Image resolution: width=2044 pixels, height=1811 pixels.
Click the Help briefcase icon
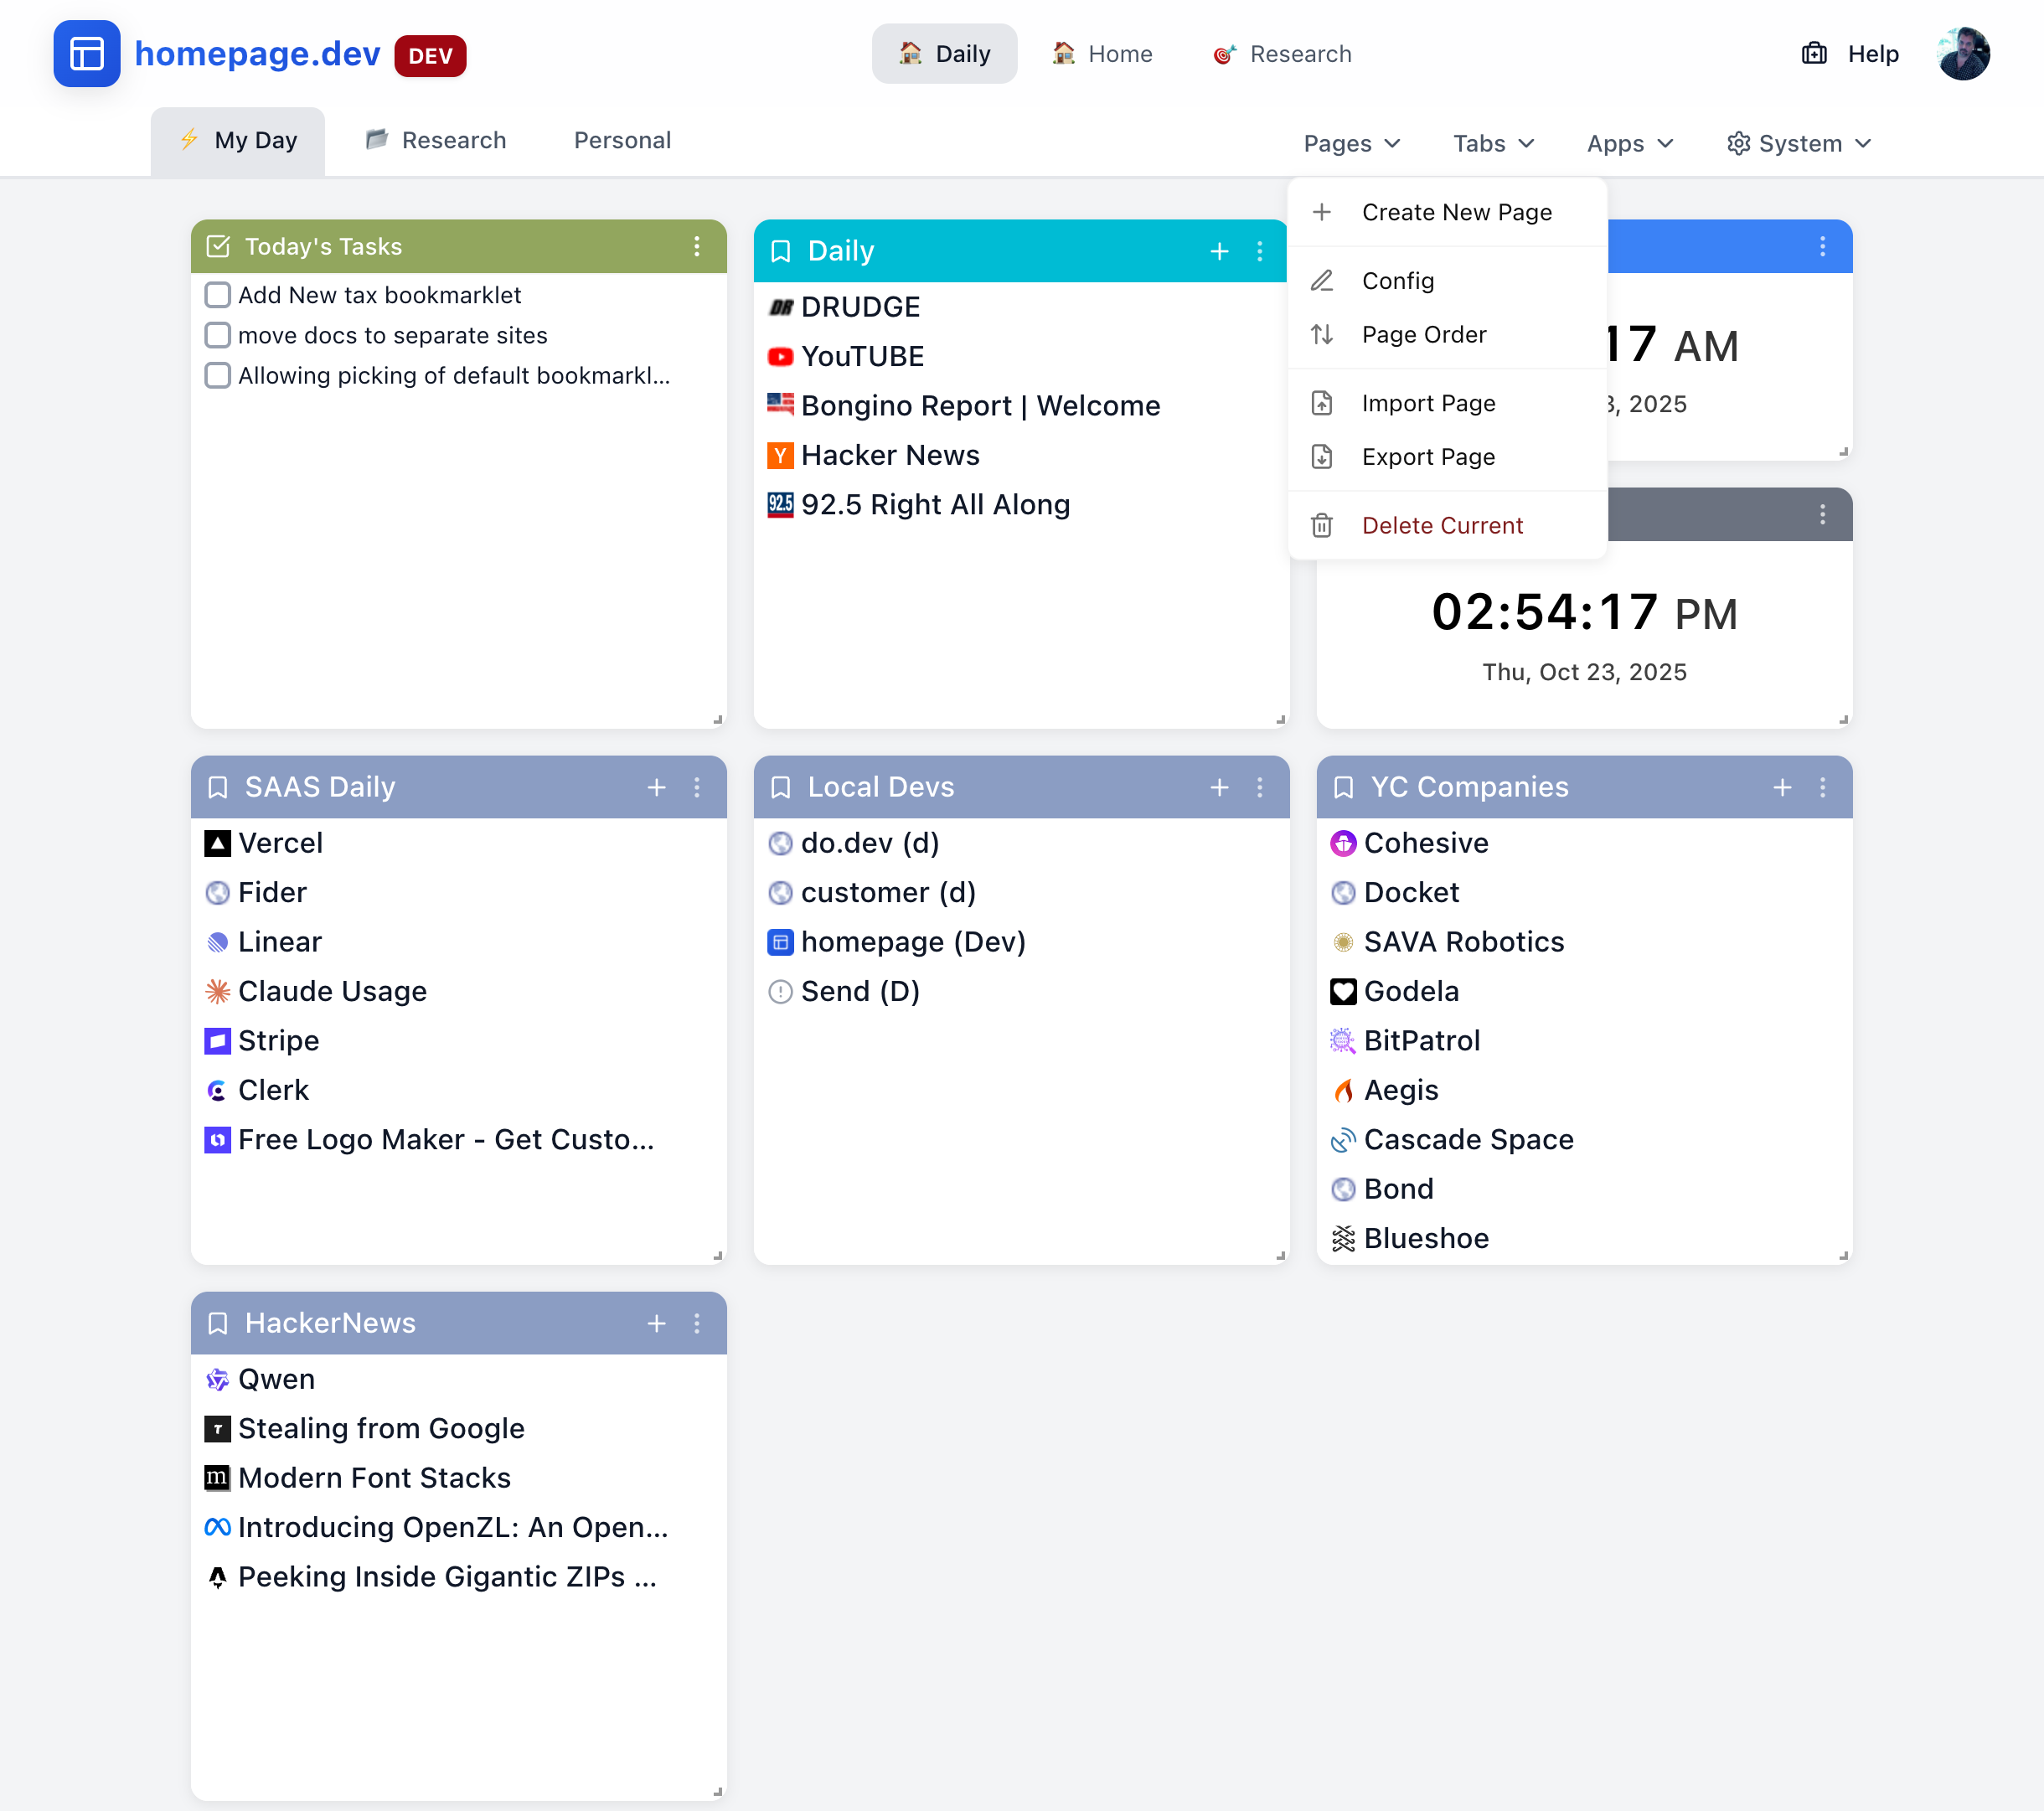(1813, 53)
